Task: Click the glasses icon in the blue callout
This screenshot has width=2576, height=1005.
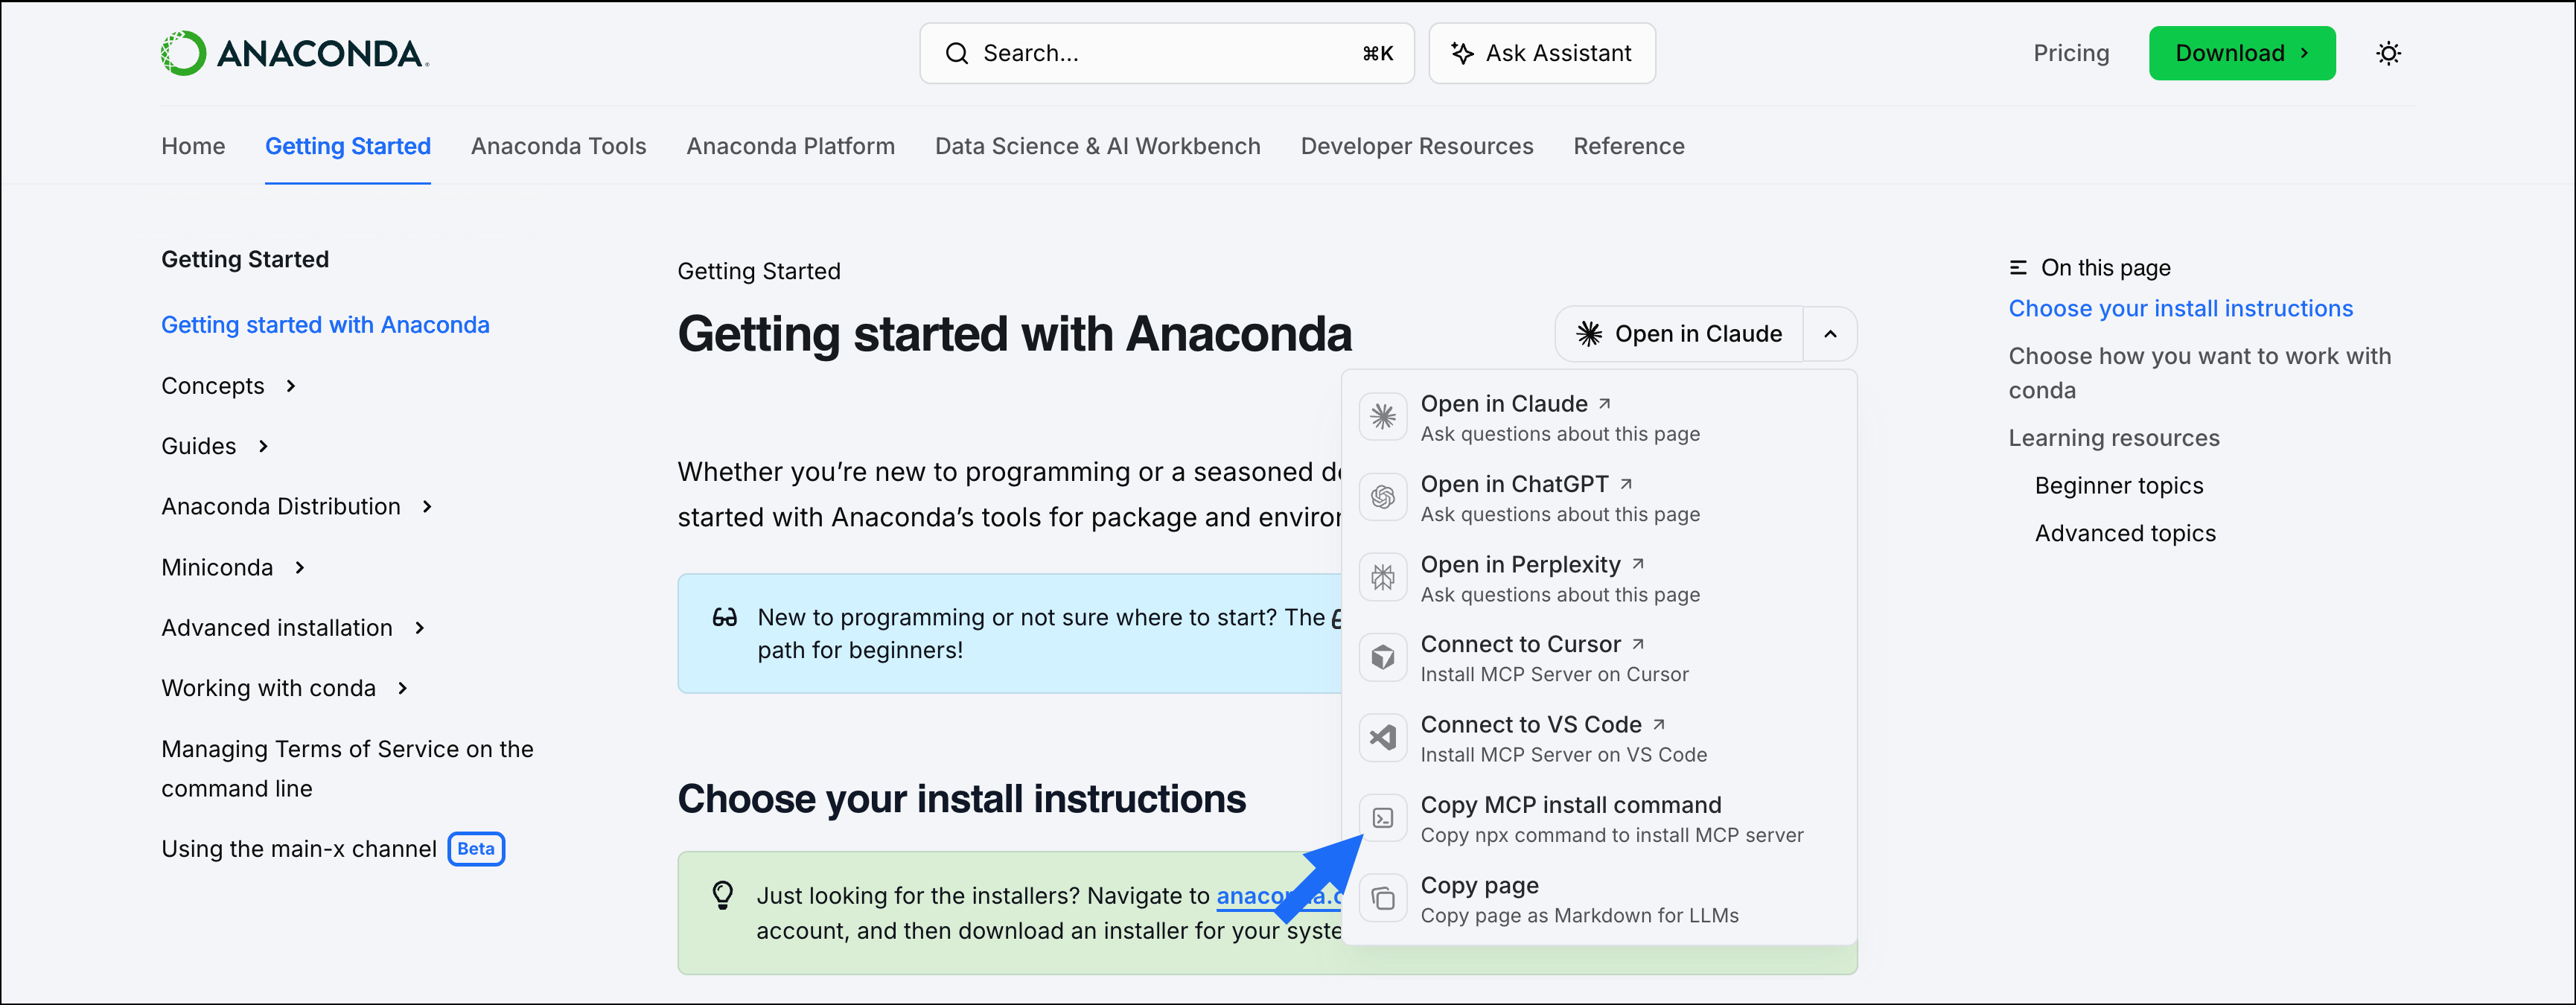Action: pyautogui.click(x=724, y=617)
